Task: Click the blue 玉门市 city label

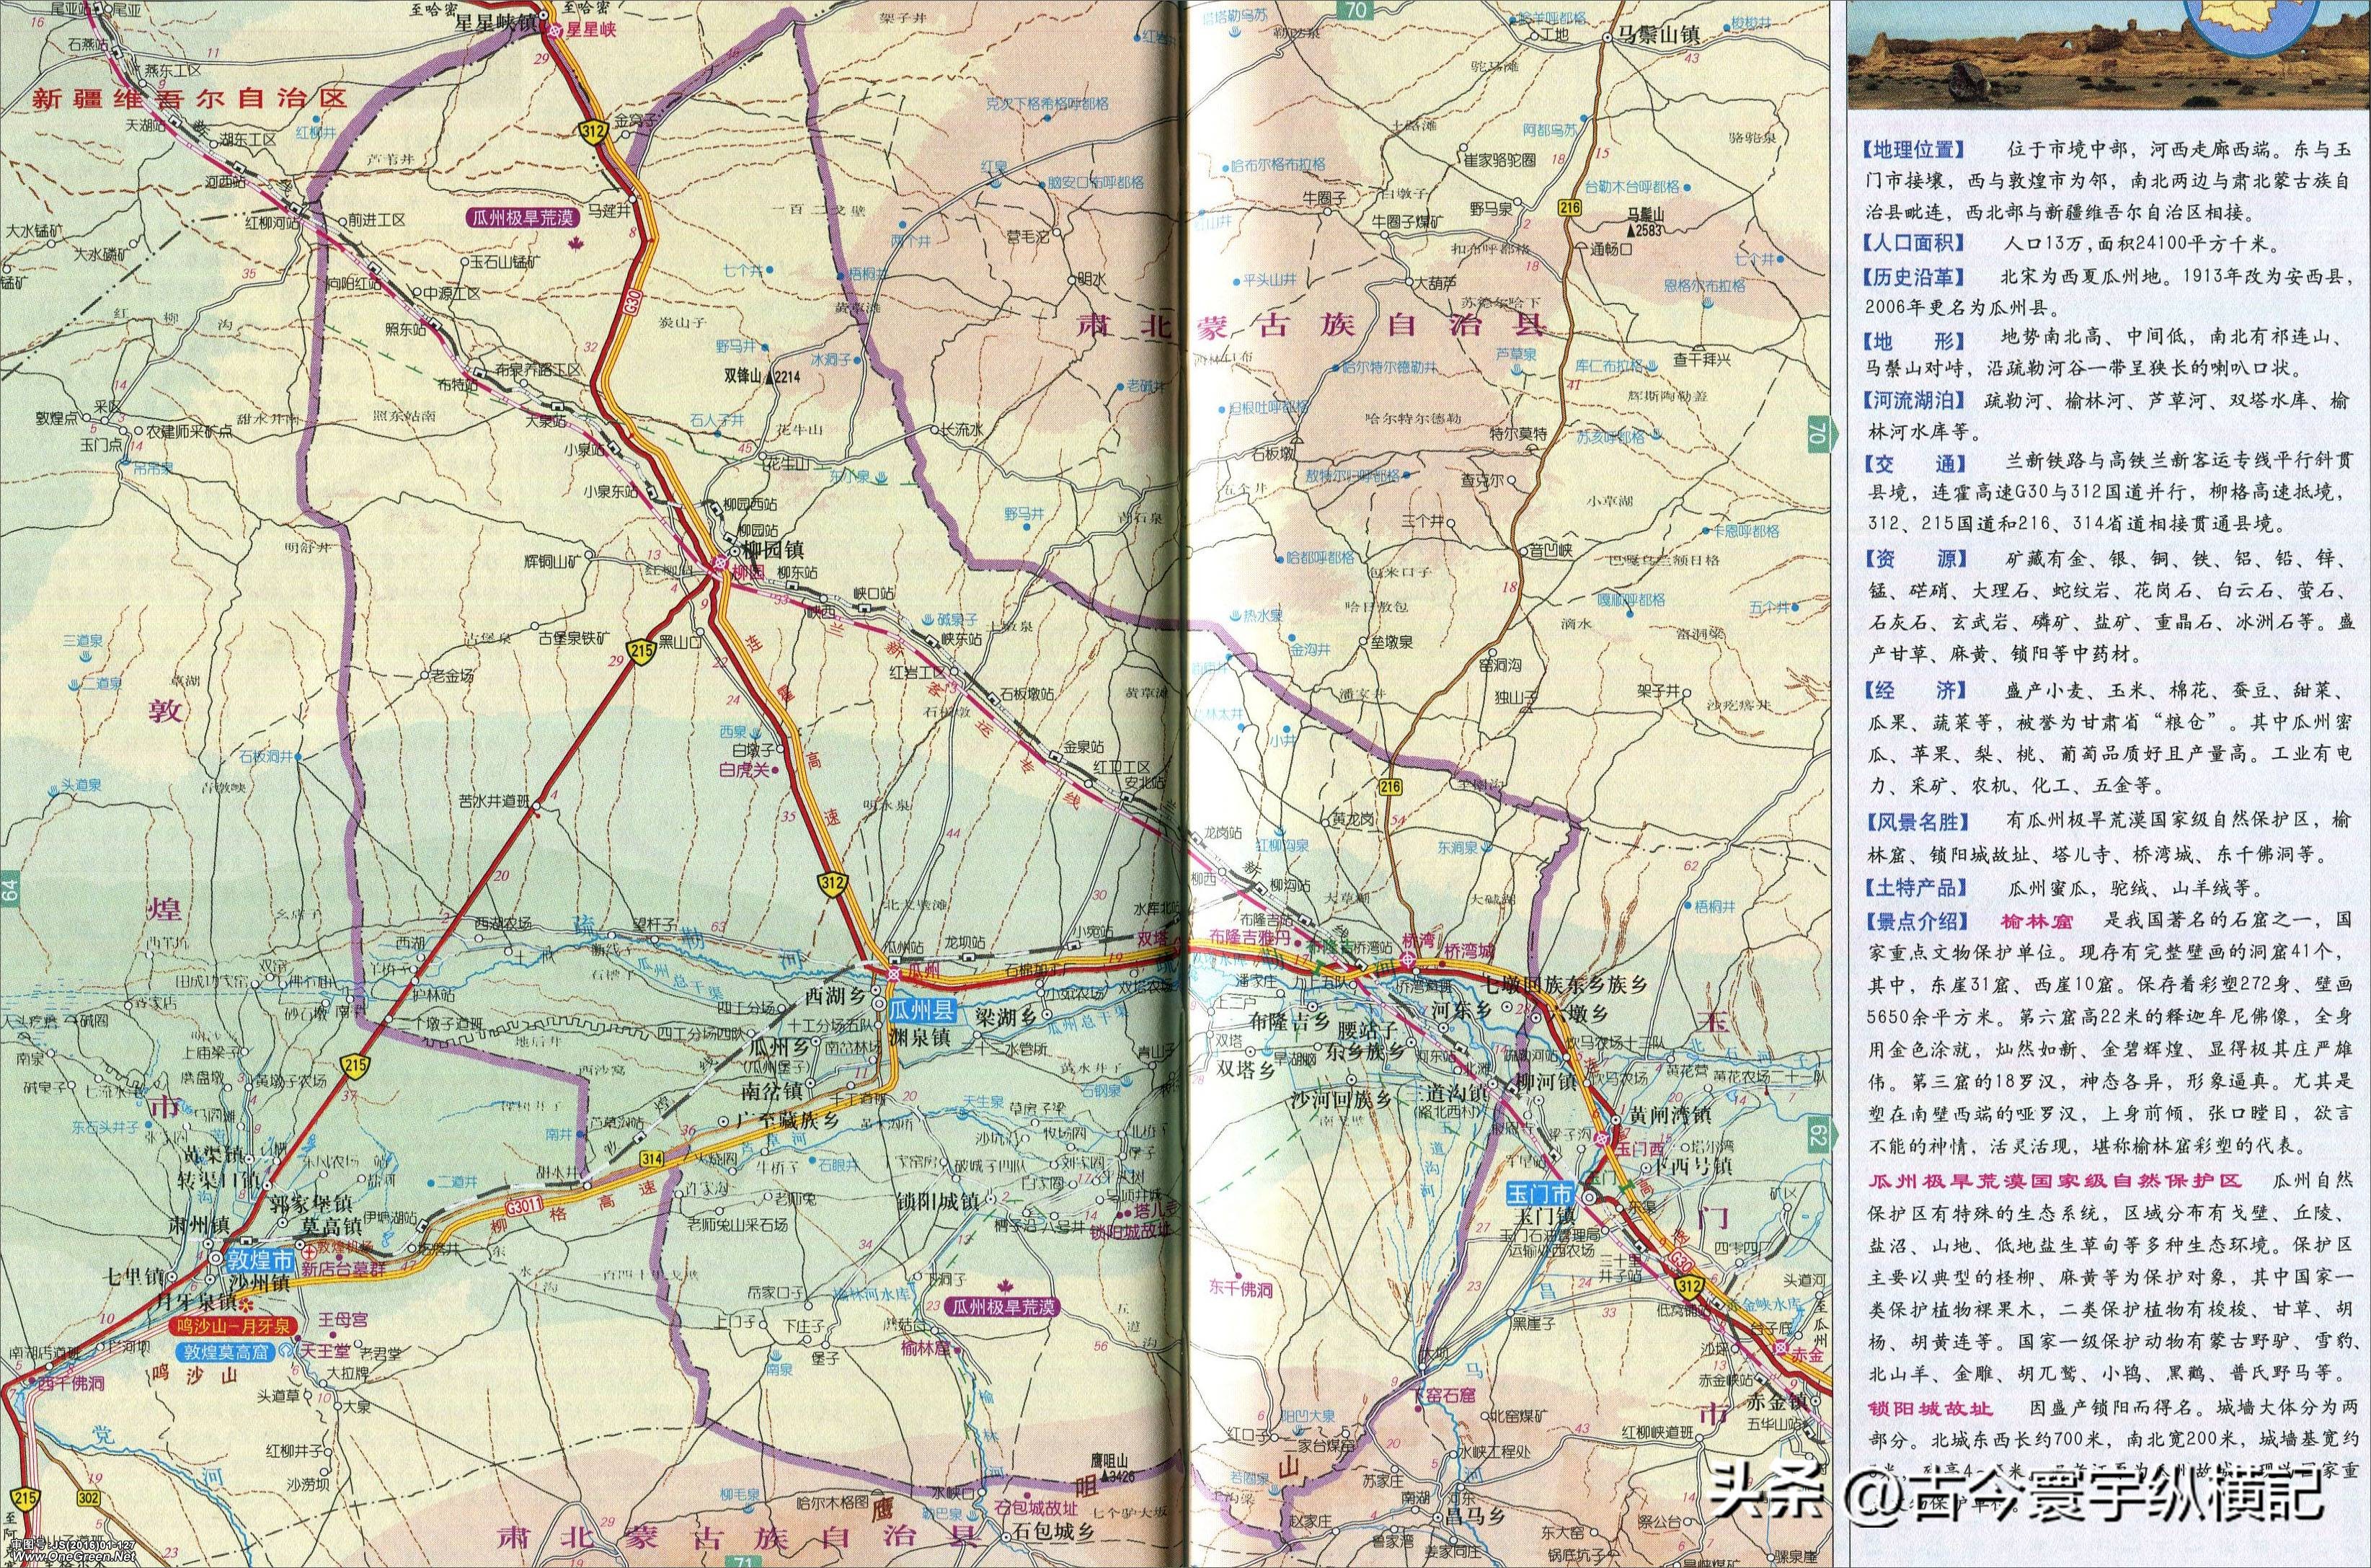Action: tap(1540, 1193)
